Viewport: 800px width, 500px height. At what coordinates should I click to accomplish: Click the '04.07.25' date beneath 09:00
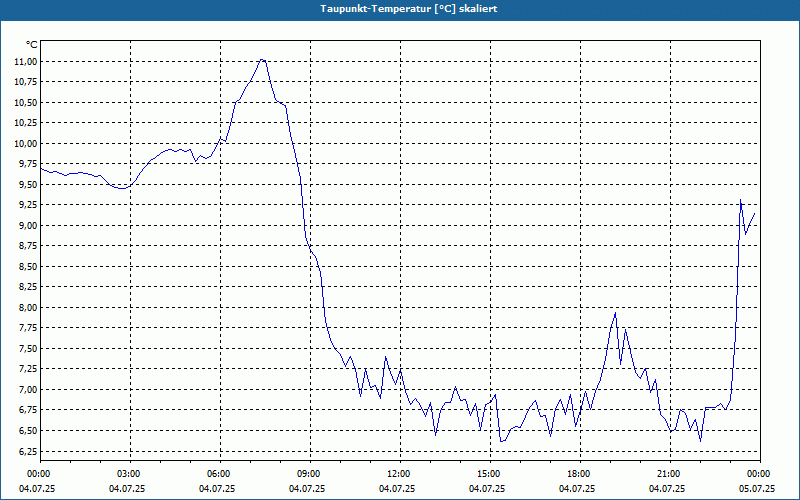point(307,489)
